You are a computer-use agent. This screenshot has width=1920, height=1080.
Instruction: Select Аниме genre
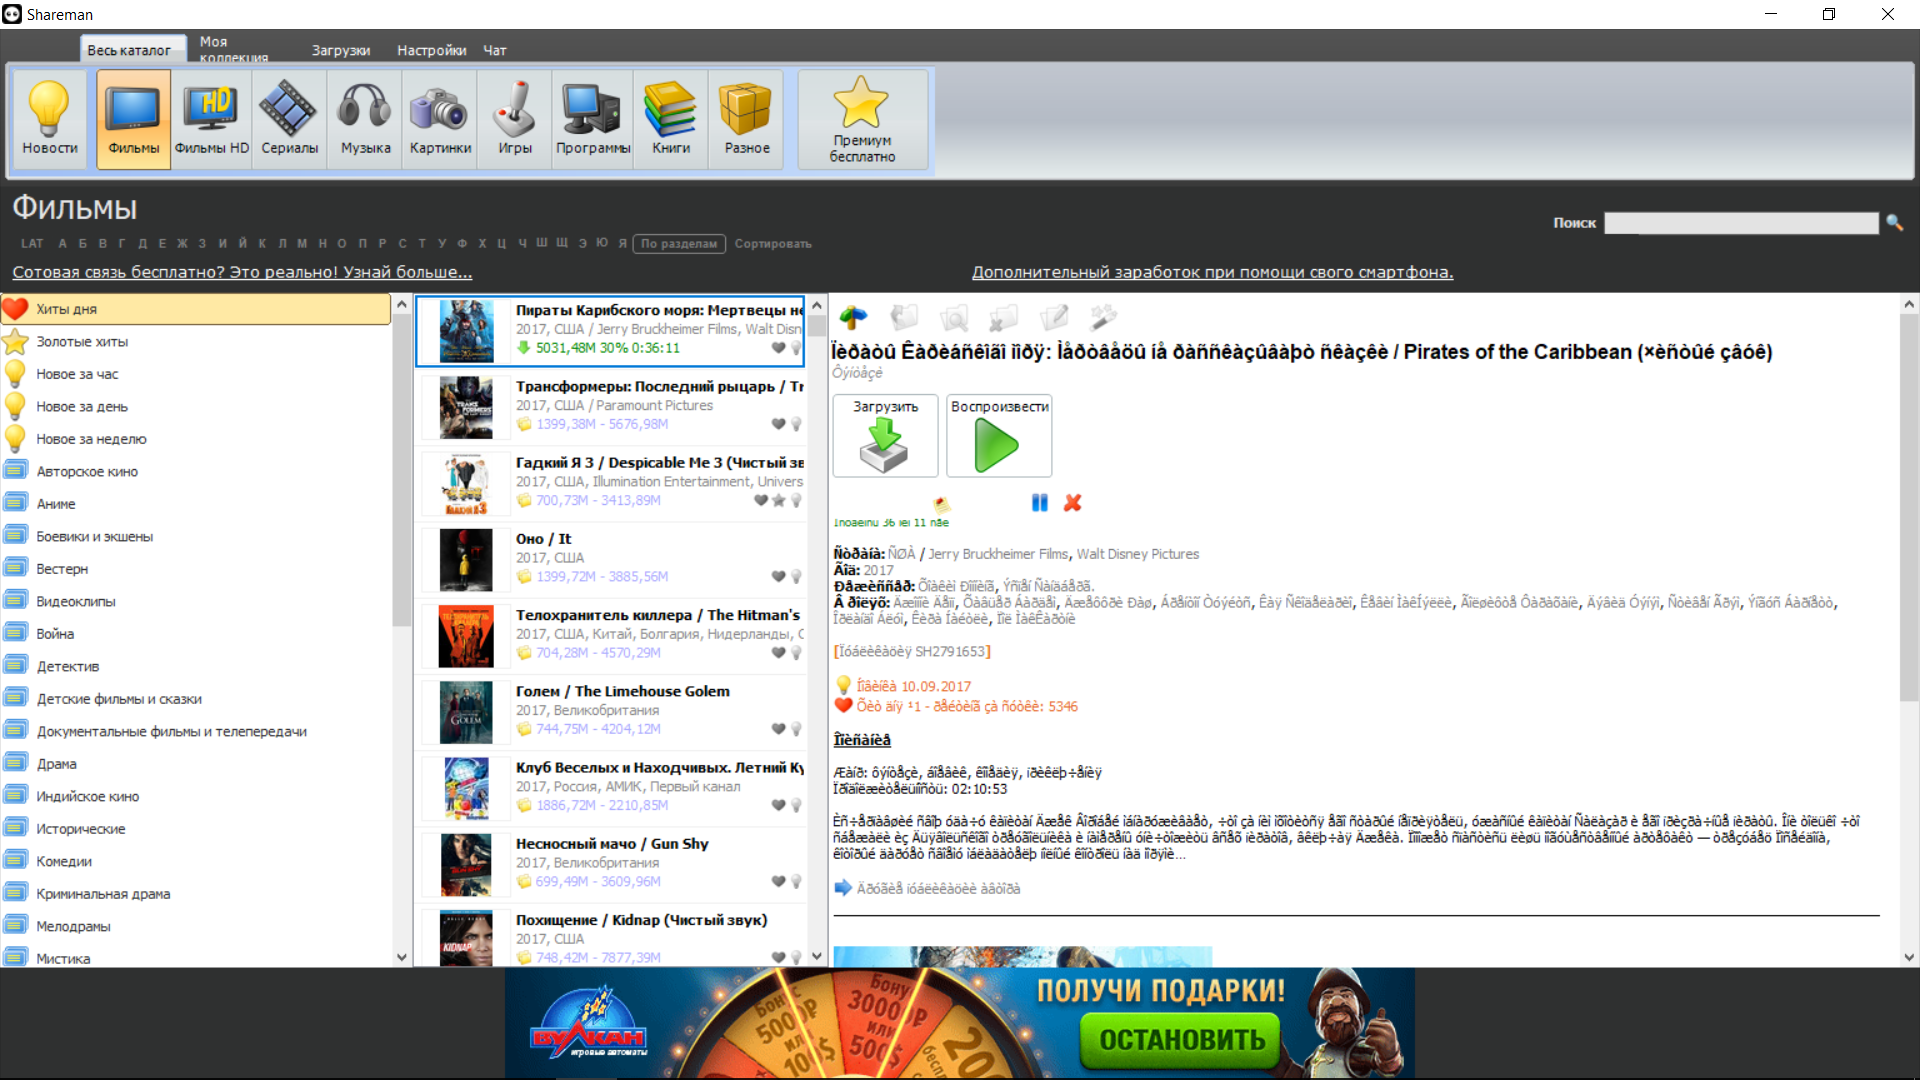(196, 504)
